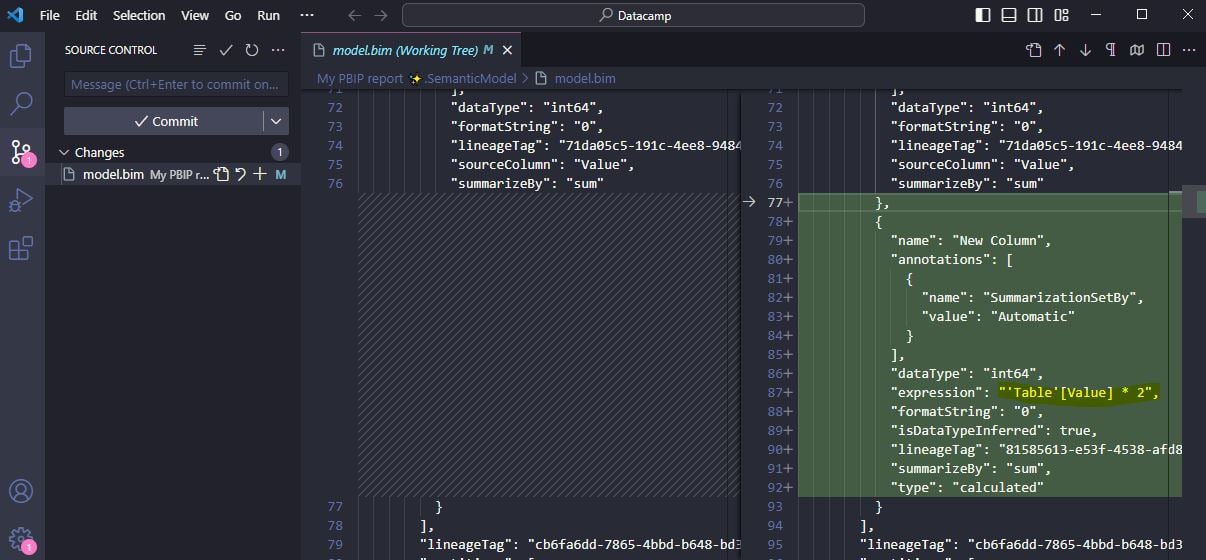Click the highlighted 'Table'[Value] * 2 expression
This screenshot has width=1206, height=560.
coord(1078,392)
